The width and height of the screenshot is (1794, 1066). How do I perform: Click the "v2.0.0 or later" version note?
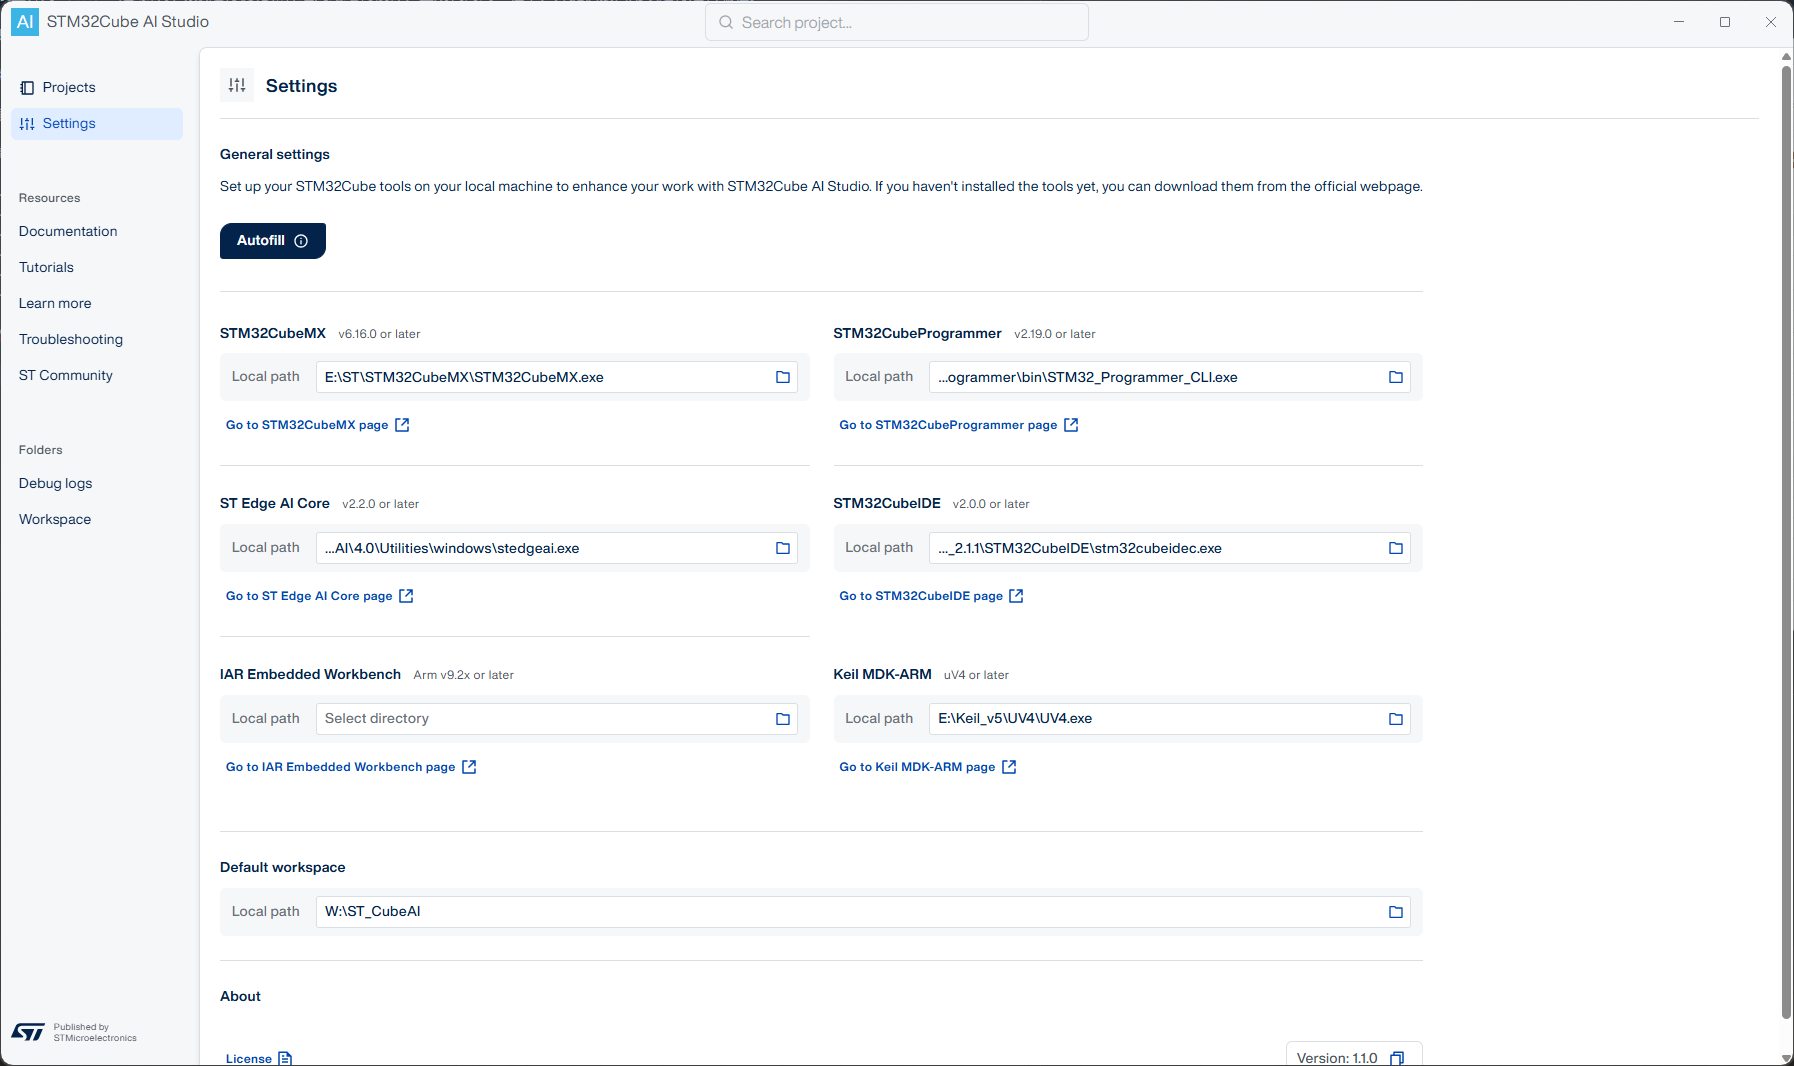click(991, 505)
